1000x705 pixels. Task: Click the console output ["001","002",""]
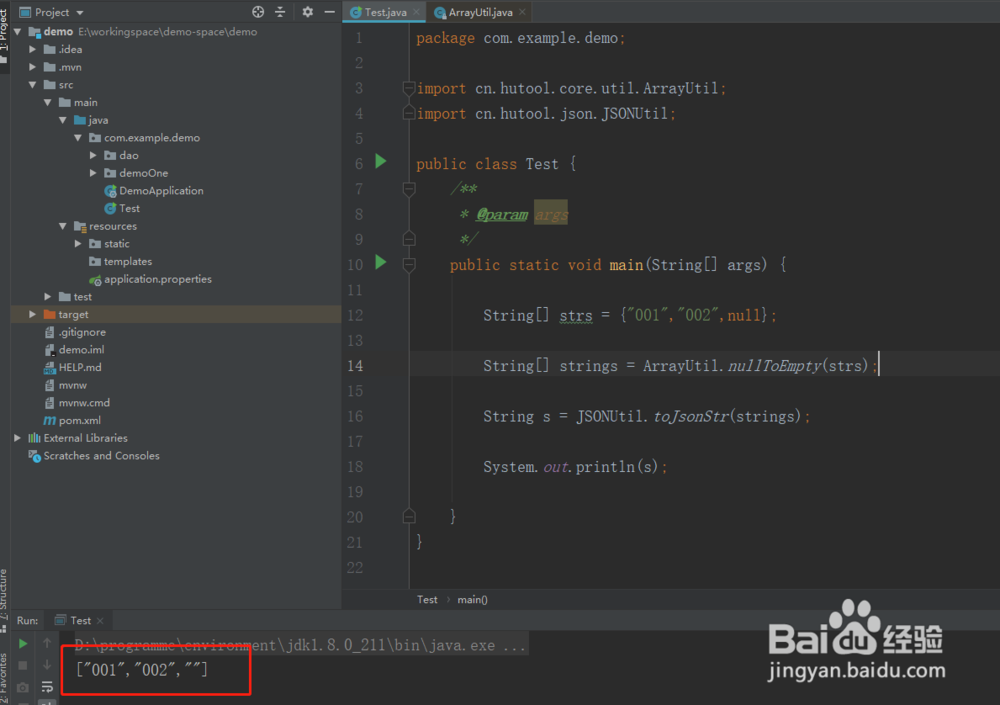(142, 669)
